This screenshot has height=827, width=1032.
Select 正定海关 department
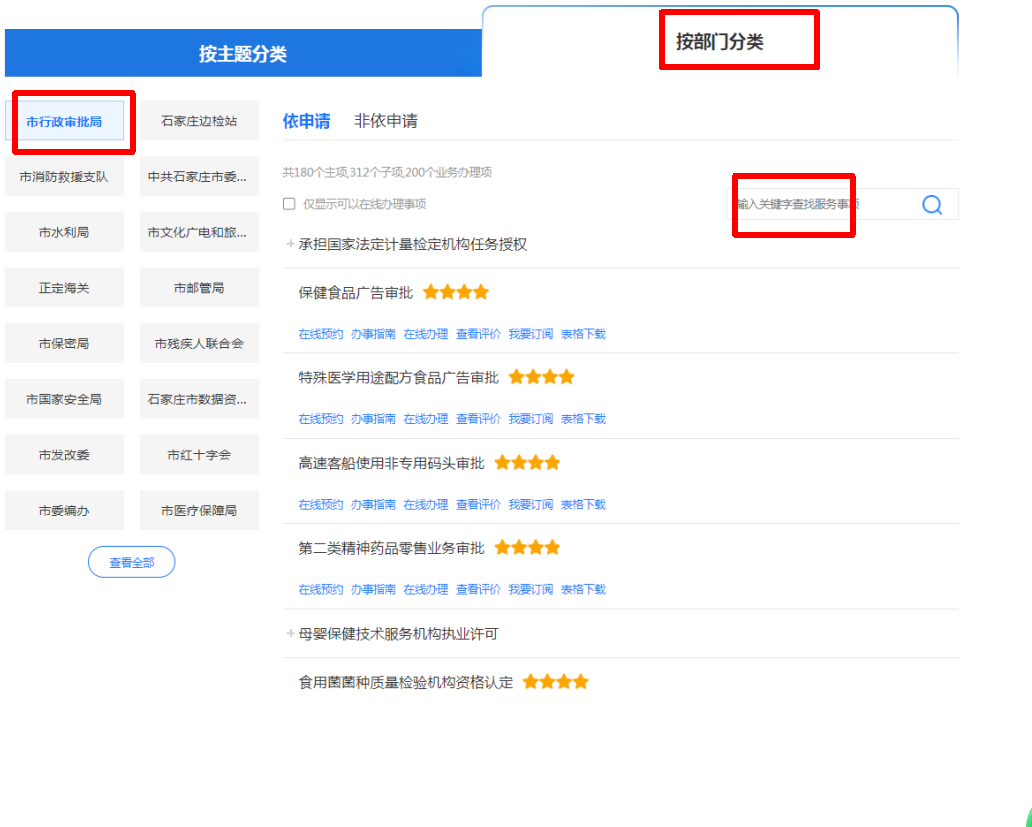(x=64, y=288)
